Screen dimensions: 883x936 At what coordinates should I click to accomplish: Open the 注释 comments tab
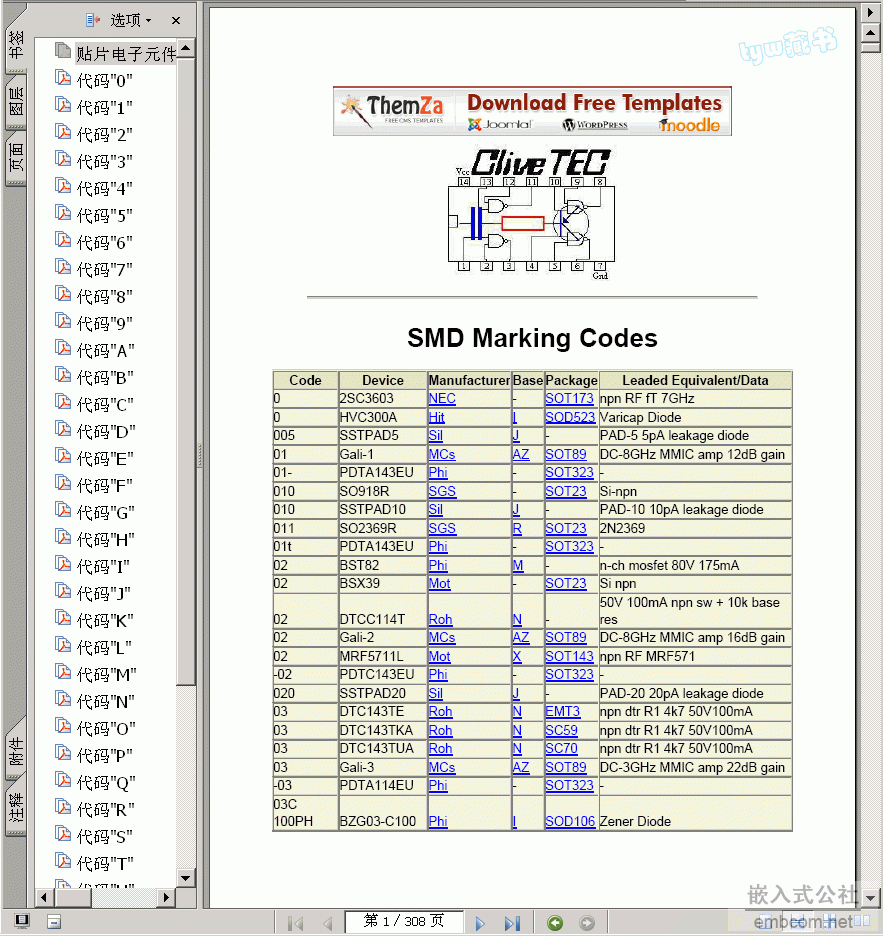click(x=16, y=806)
